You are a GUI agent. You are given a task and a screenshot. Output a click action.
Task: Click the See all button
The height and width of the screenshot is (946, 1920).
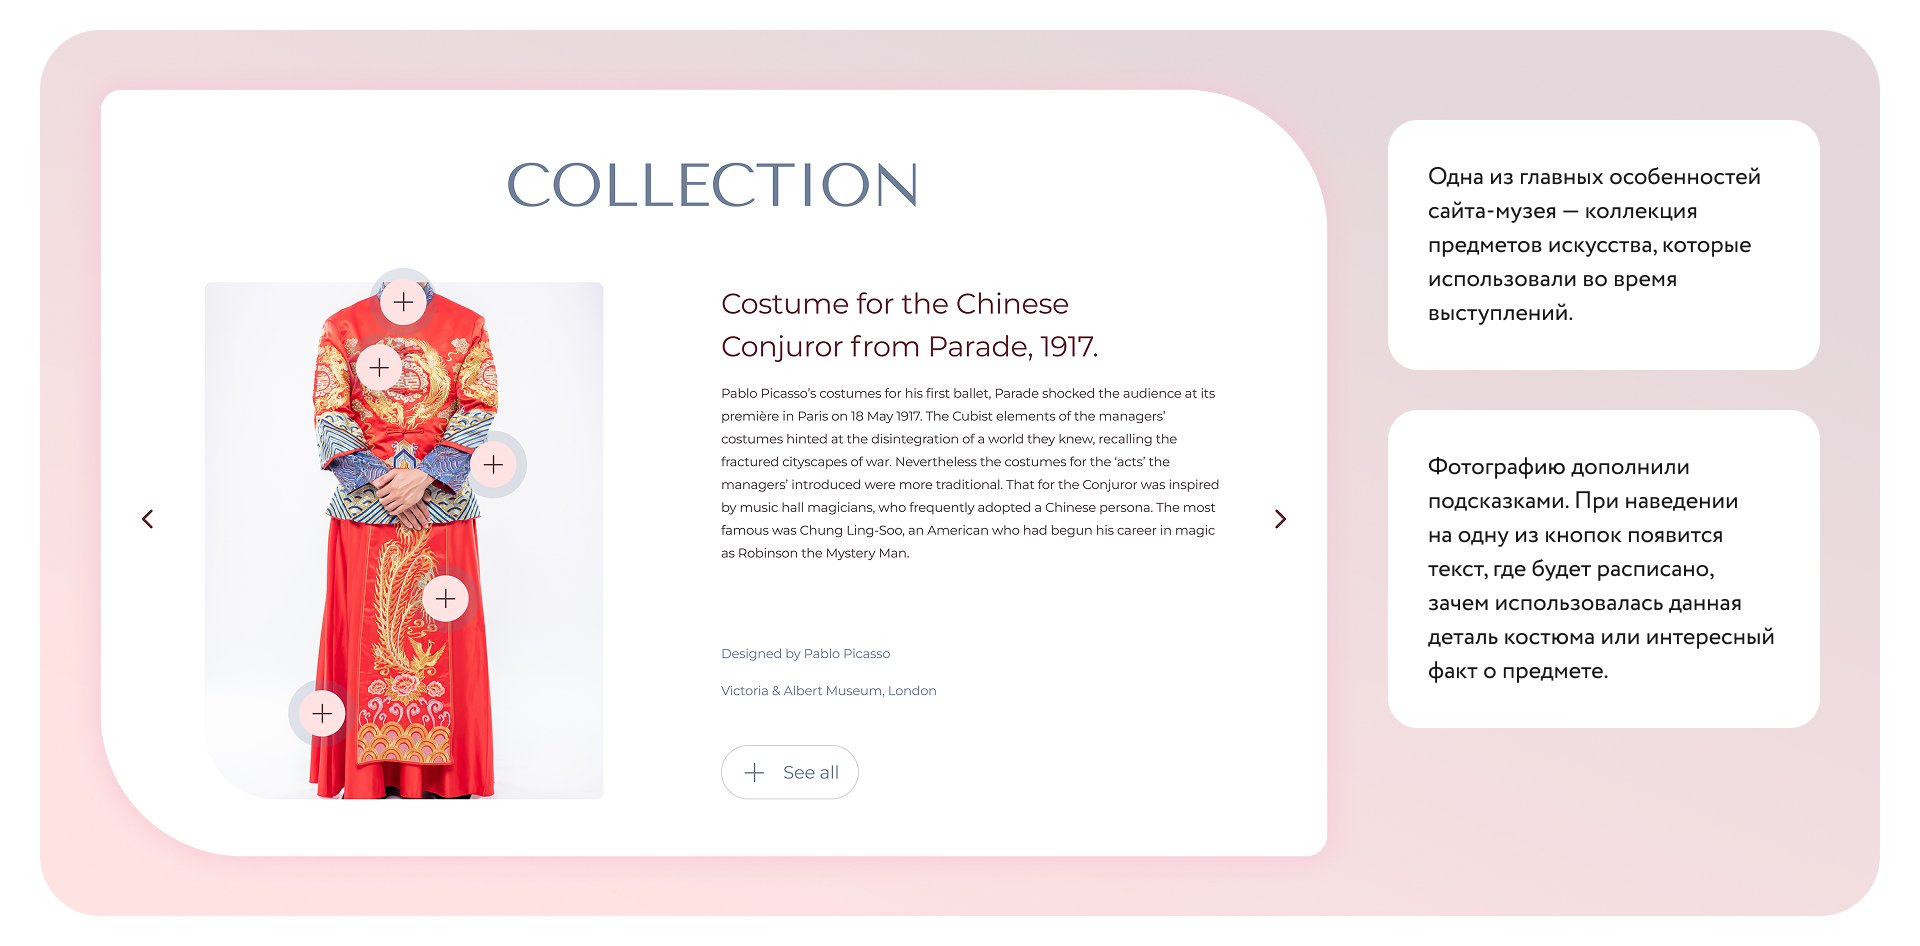[790, 772]
